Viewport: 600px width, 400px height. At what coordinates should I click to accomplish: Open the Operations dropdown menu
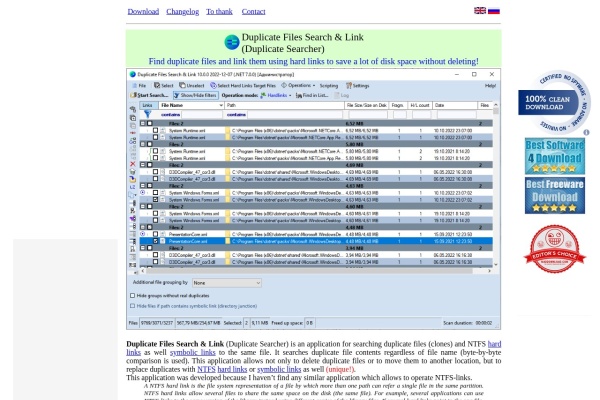(298, 85)
